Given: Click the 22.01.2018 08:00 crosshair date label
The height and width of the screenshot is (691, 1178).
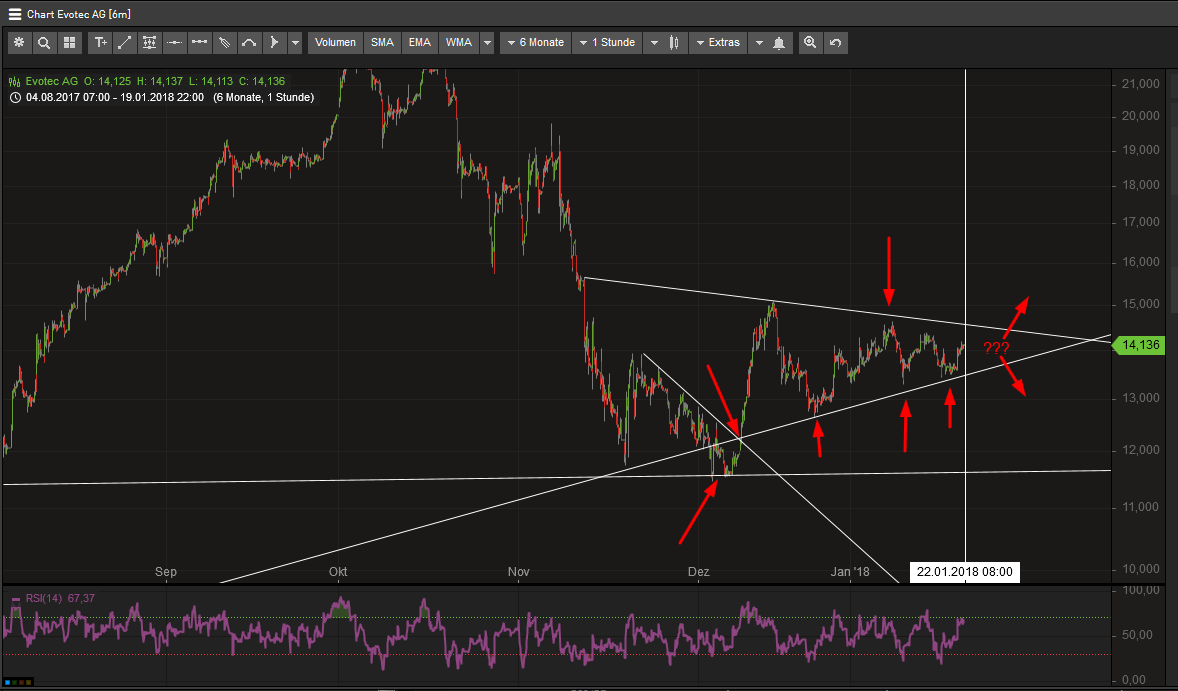Looking at the screenshot, I should tap(965, 572).
